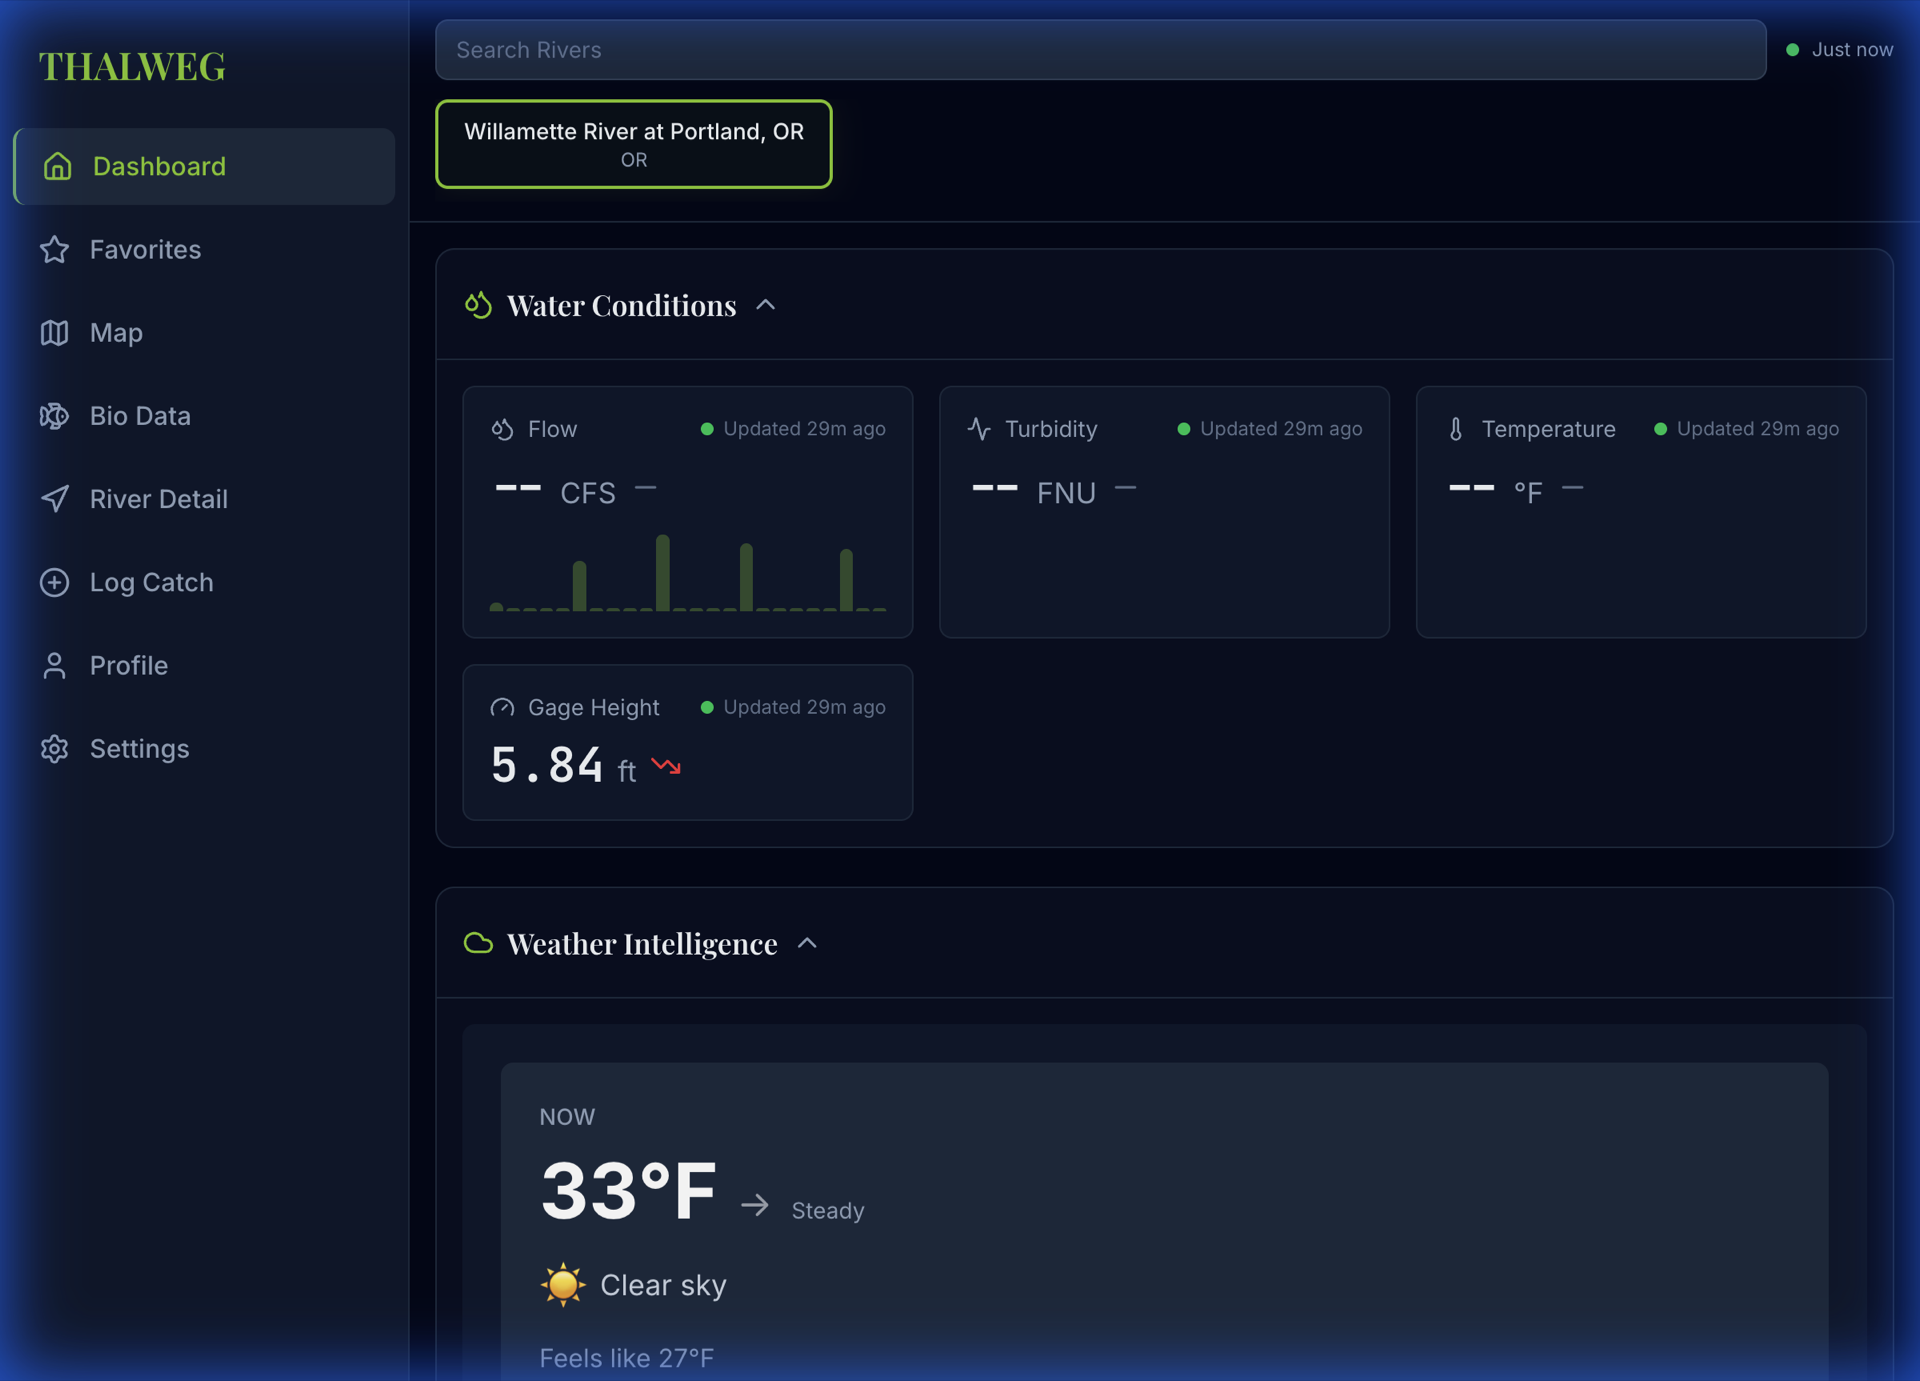Click the Just now status indicator
Viewport: 1920px width, 1381px height.
click(1840, 49)
